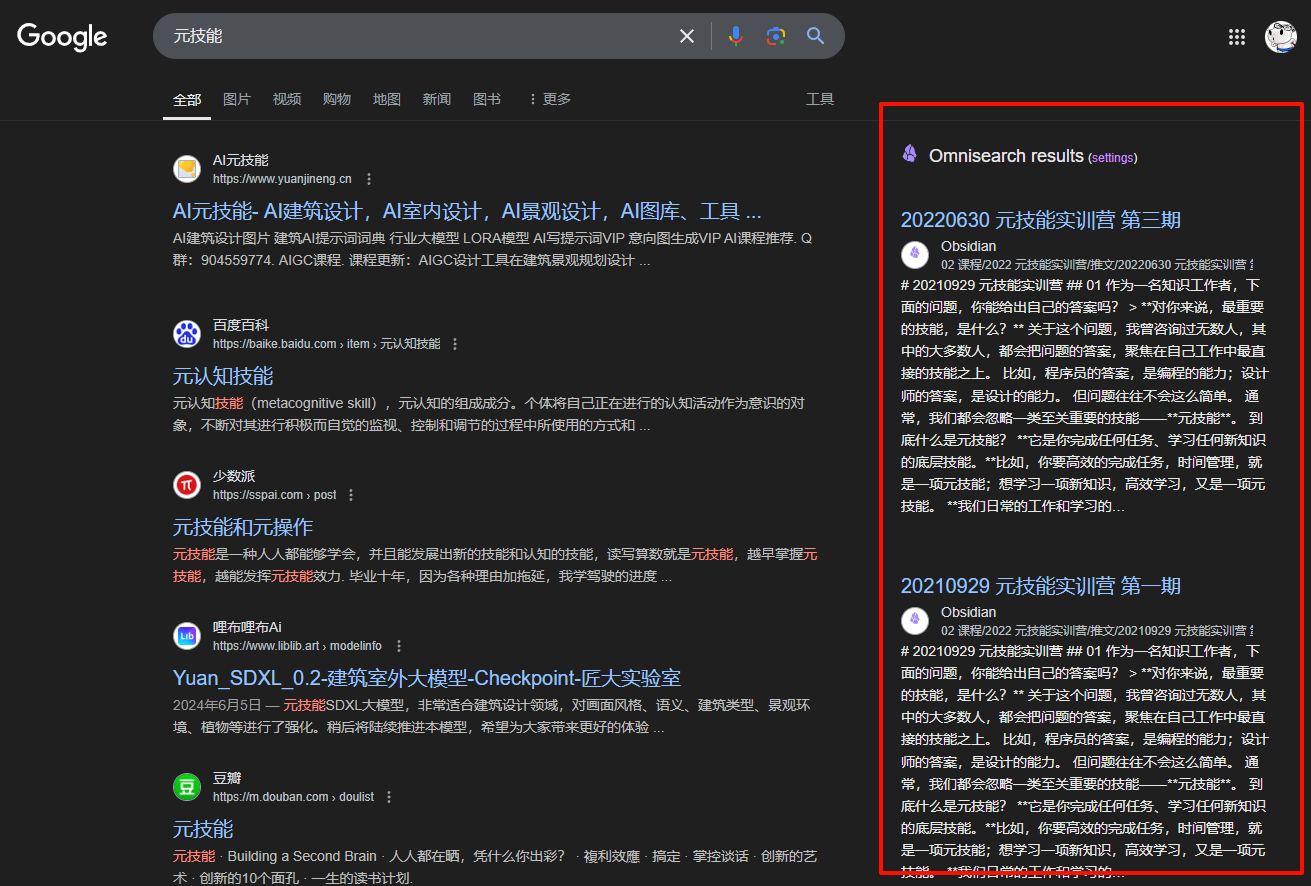The width and height of the screenshot is (1311, 886).
Task: Open more options for sspai.com result
Action: pyautogui.click(x=351, y=495)
